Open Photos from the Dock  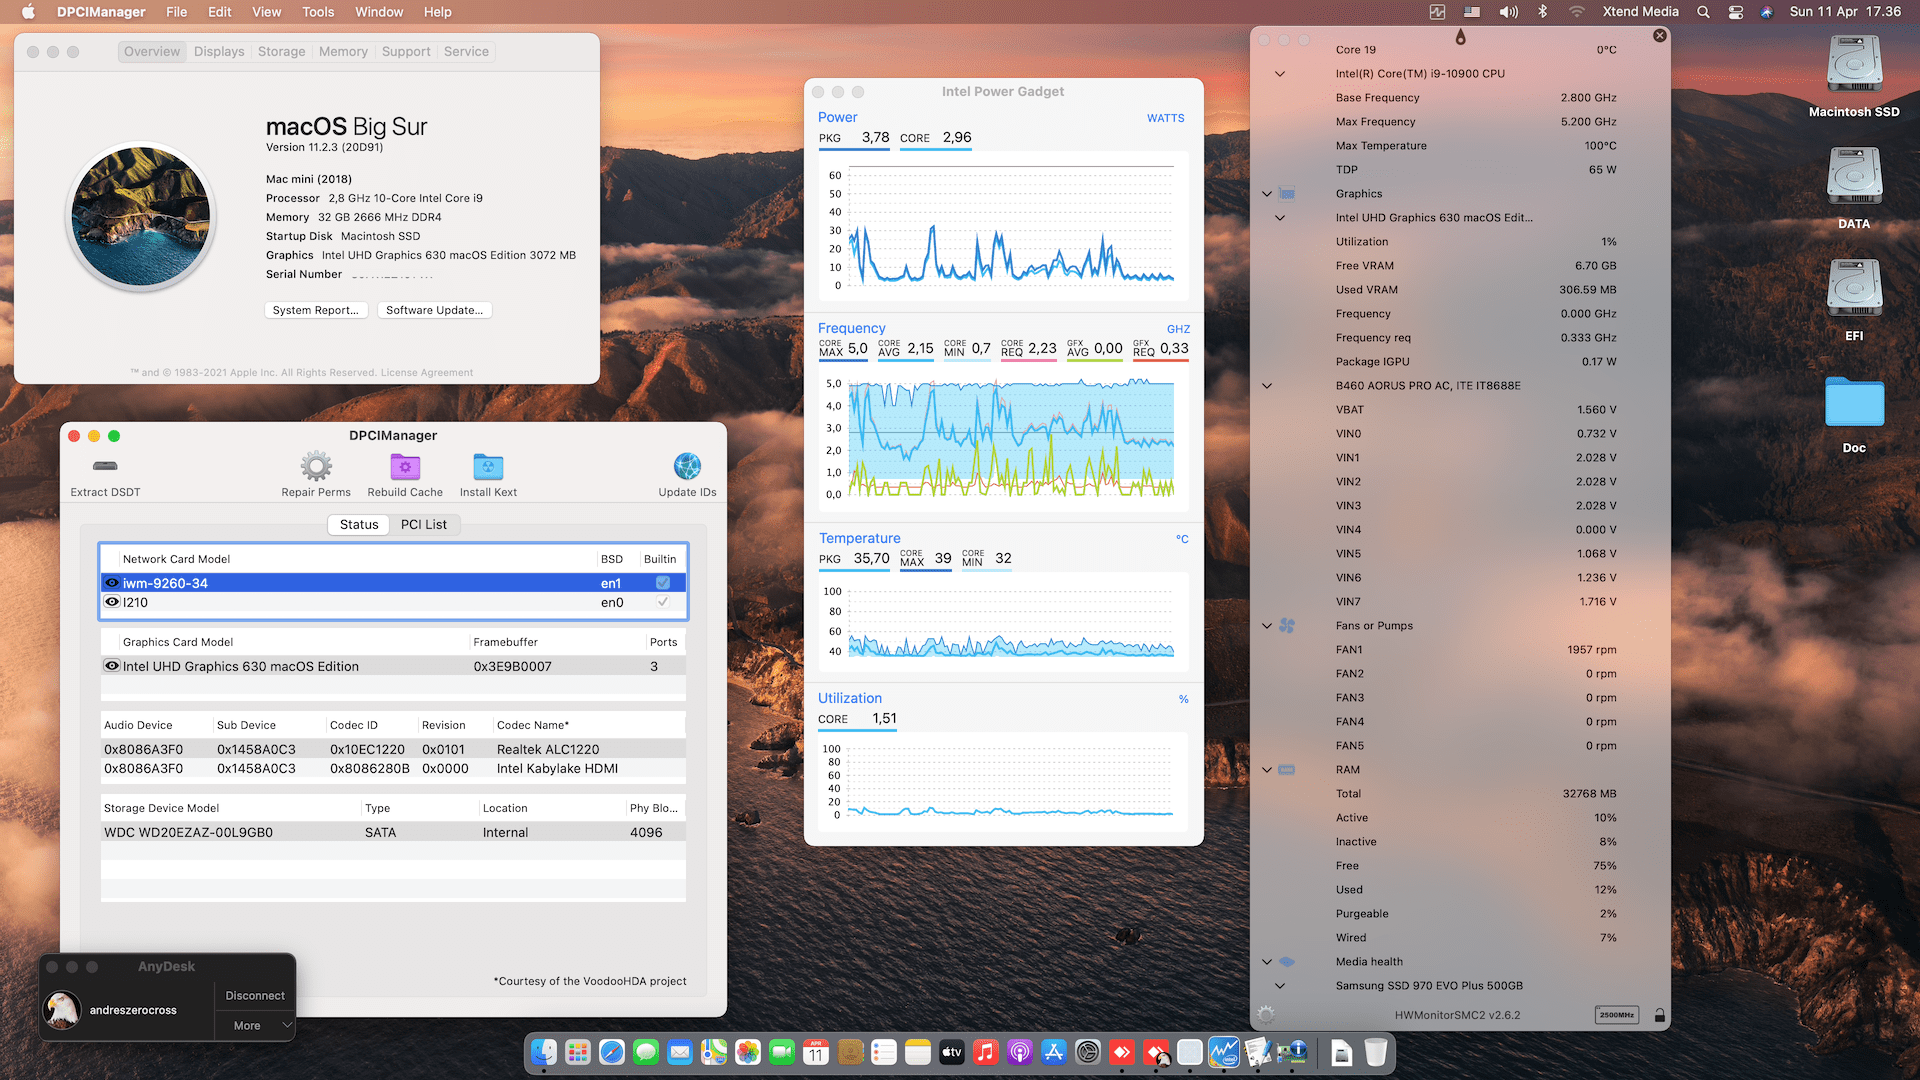(748, 1052)
